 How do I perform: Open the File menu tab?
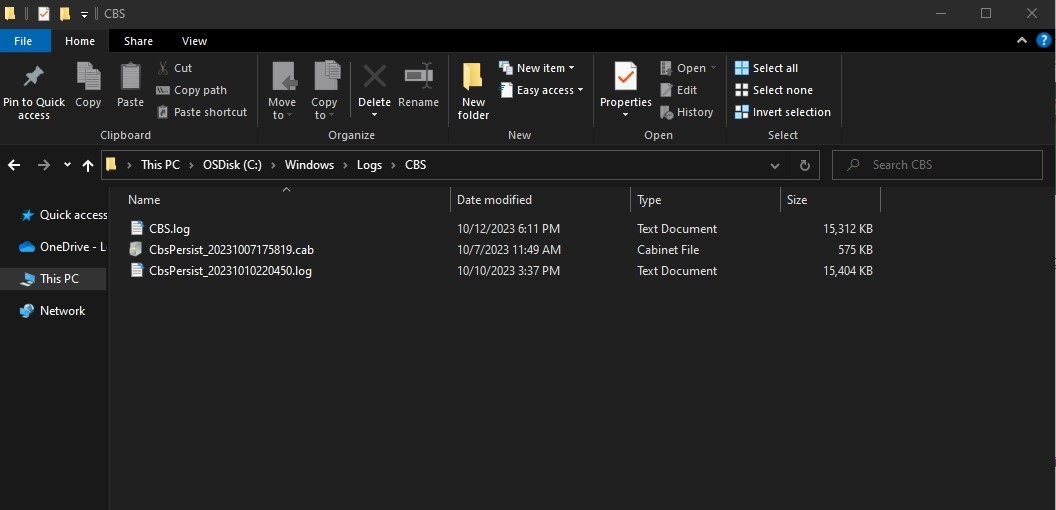[x=24, y=41]
